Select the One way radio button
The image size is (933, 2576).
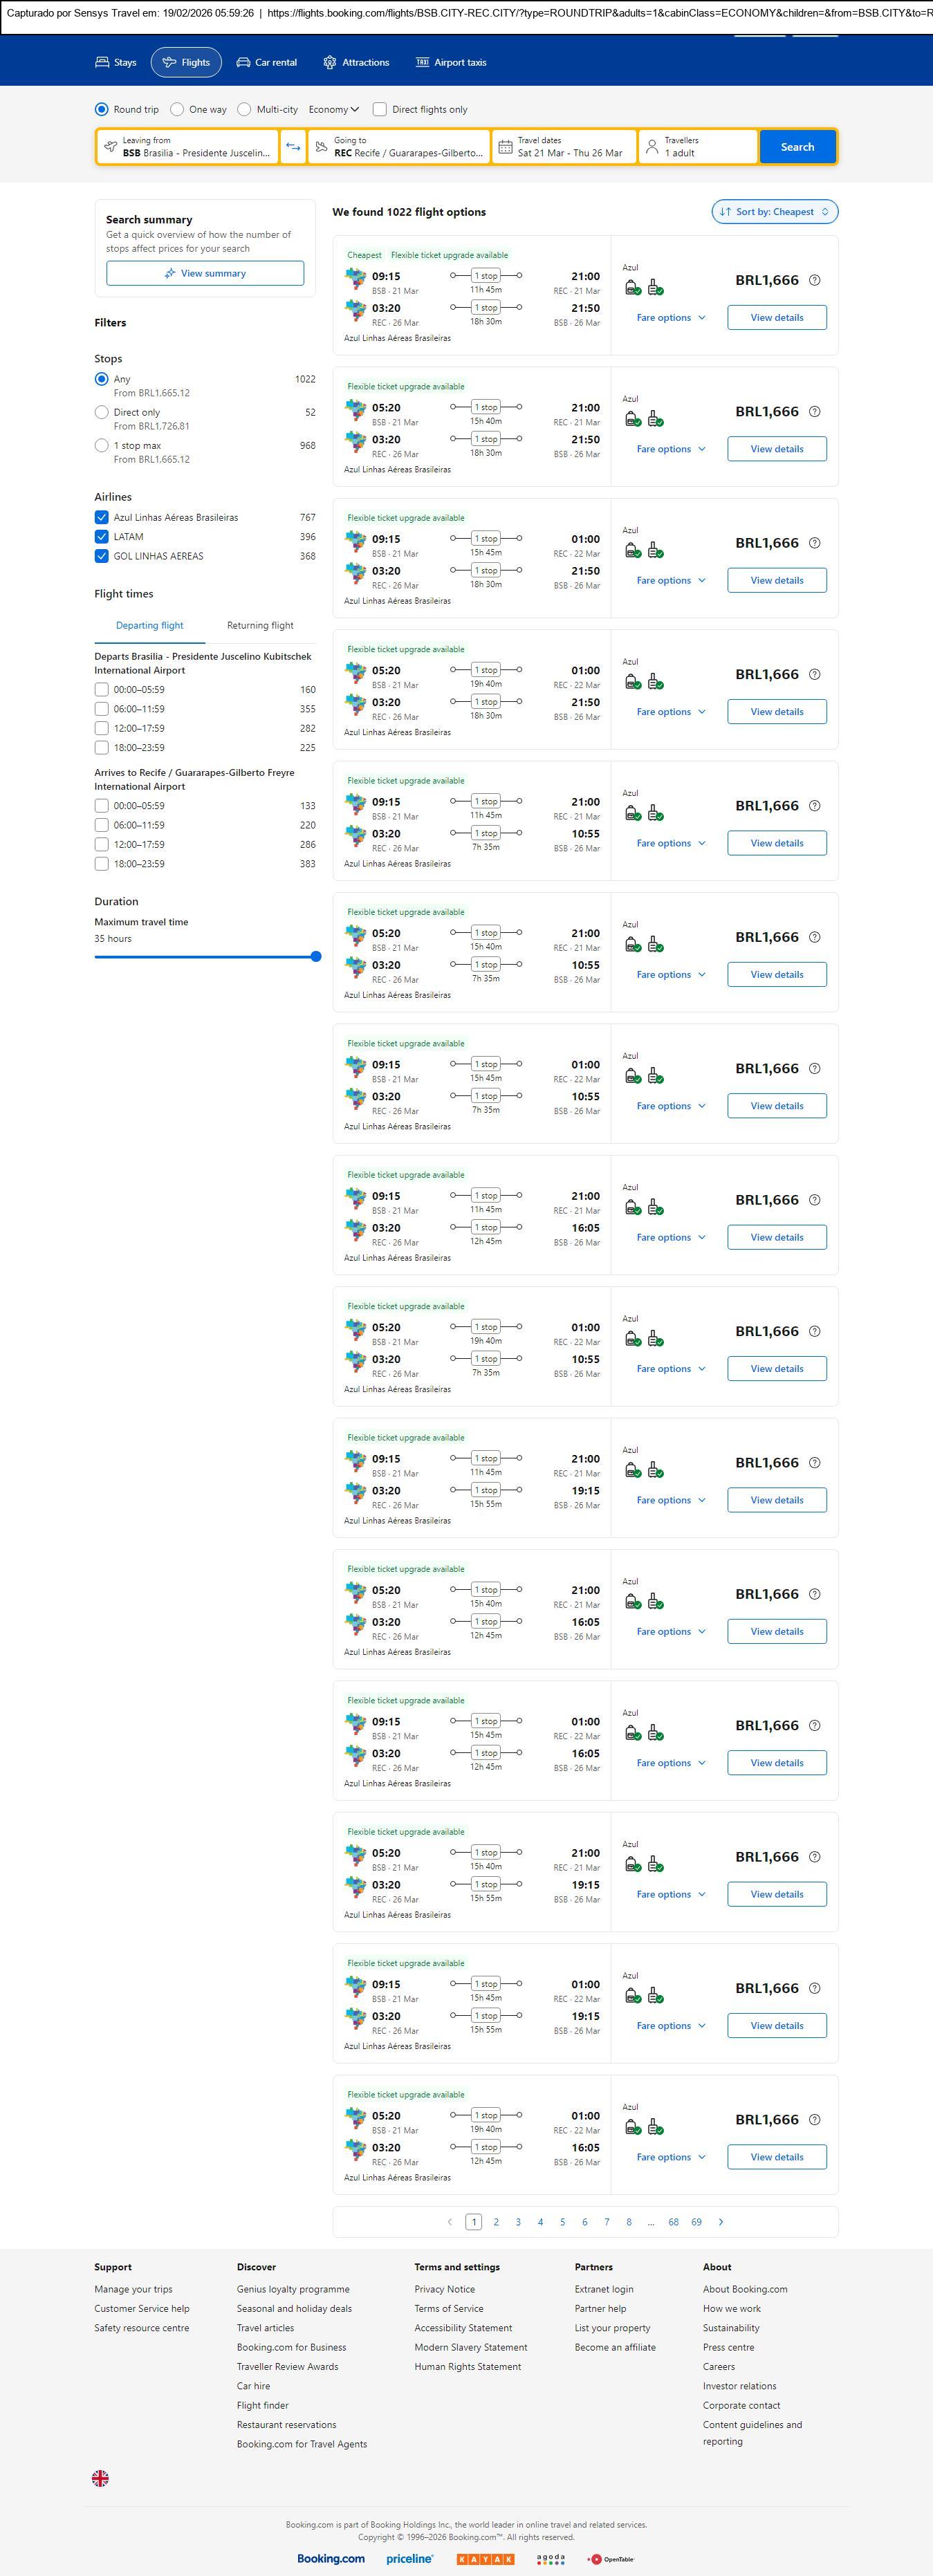click(177, 109)
